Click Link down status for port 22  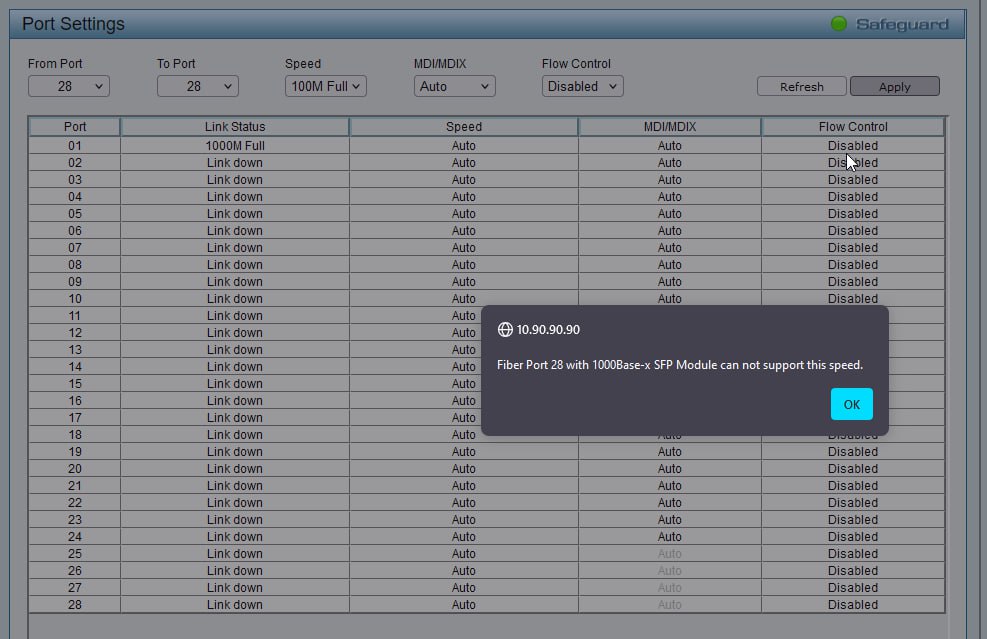pyautogui.click(x=235, y=502)
